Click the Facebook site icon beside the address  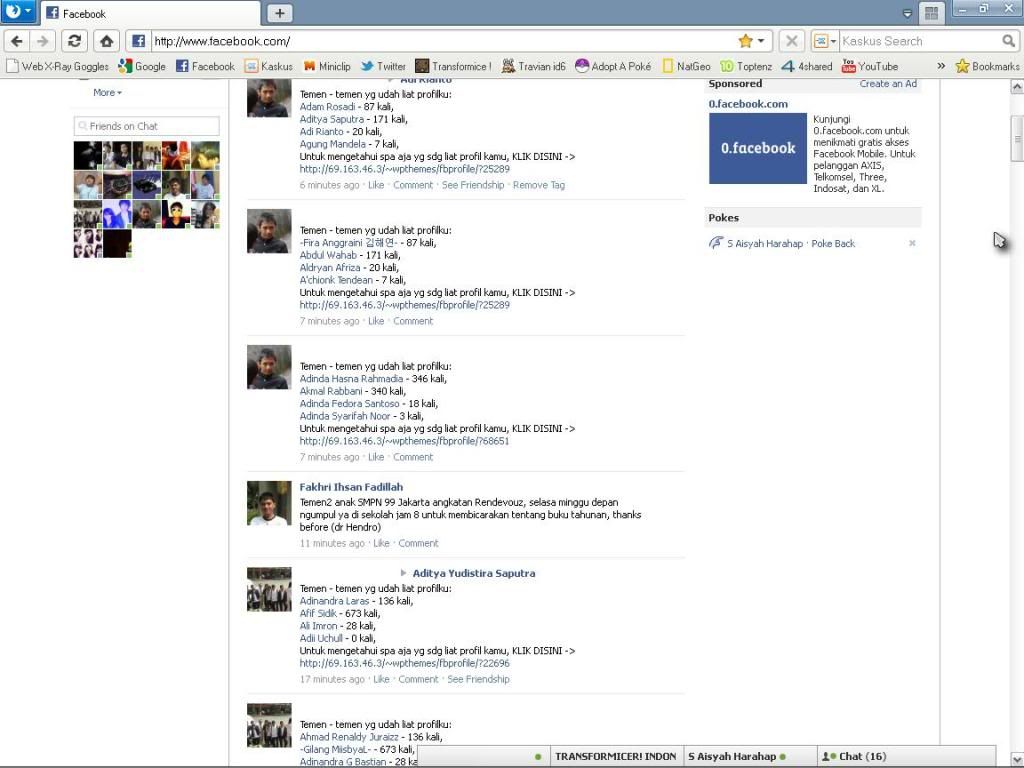click(x=138, y=41)
